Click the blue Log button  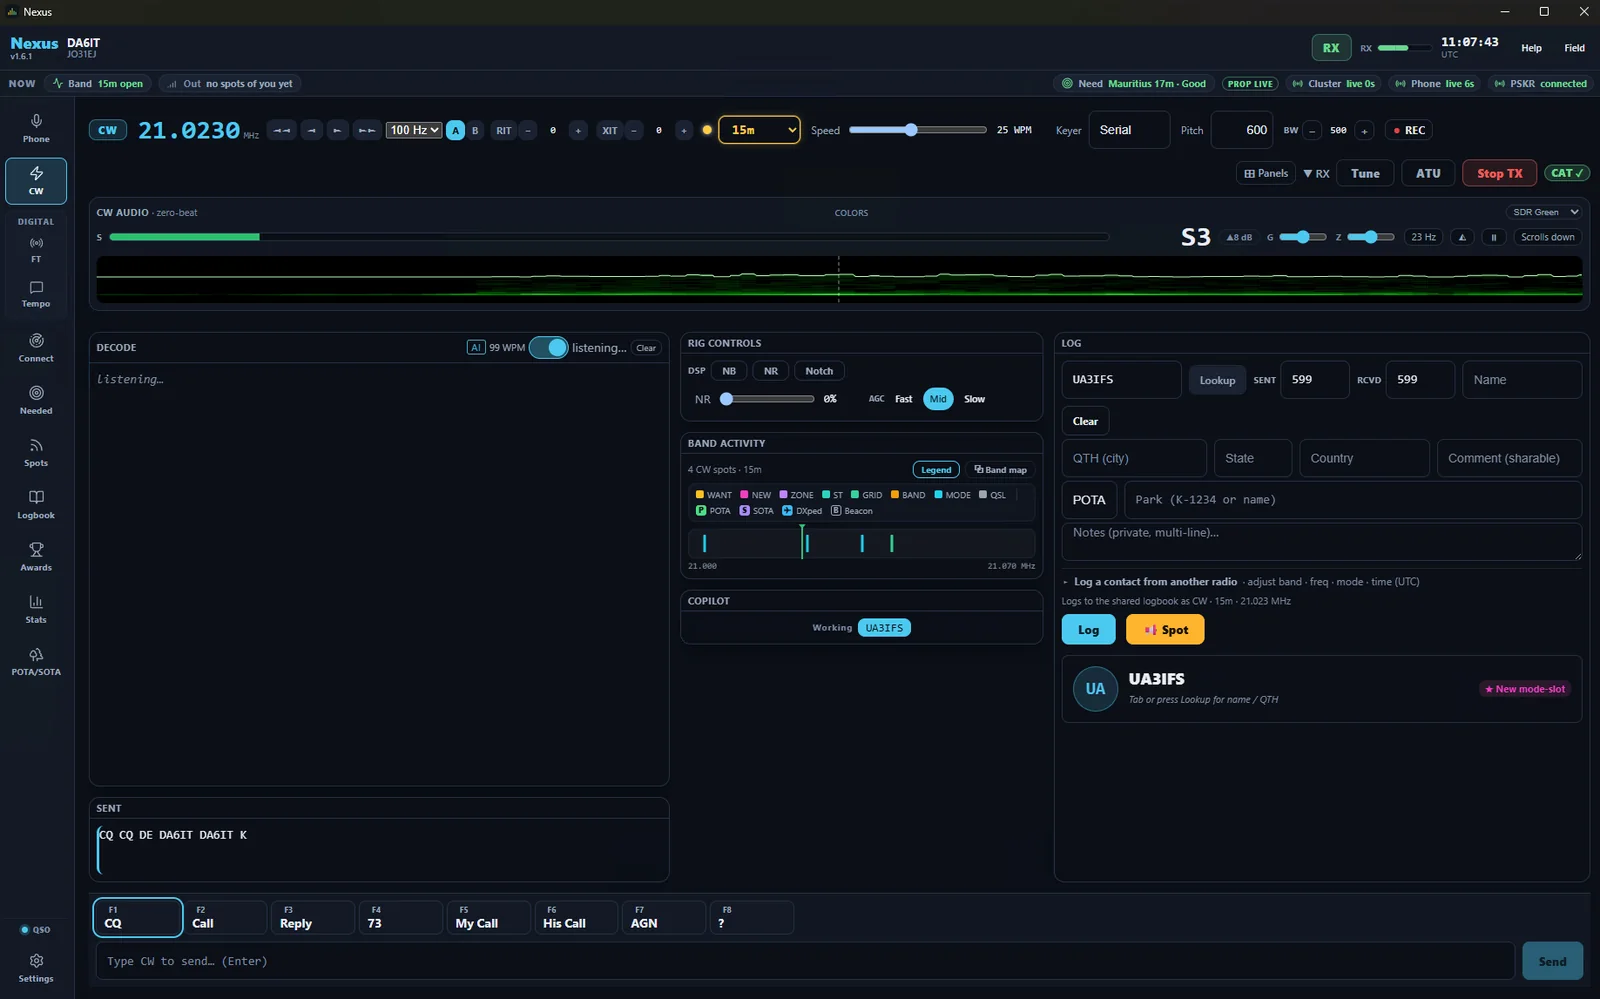click(1088, 629)
